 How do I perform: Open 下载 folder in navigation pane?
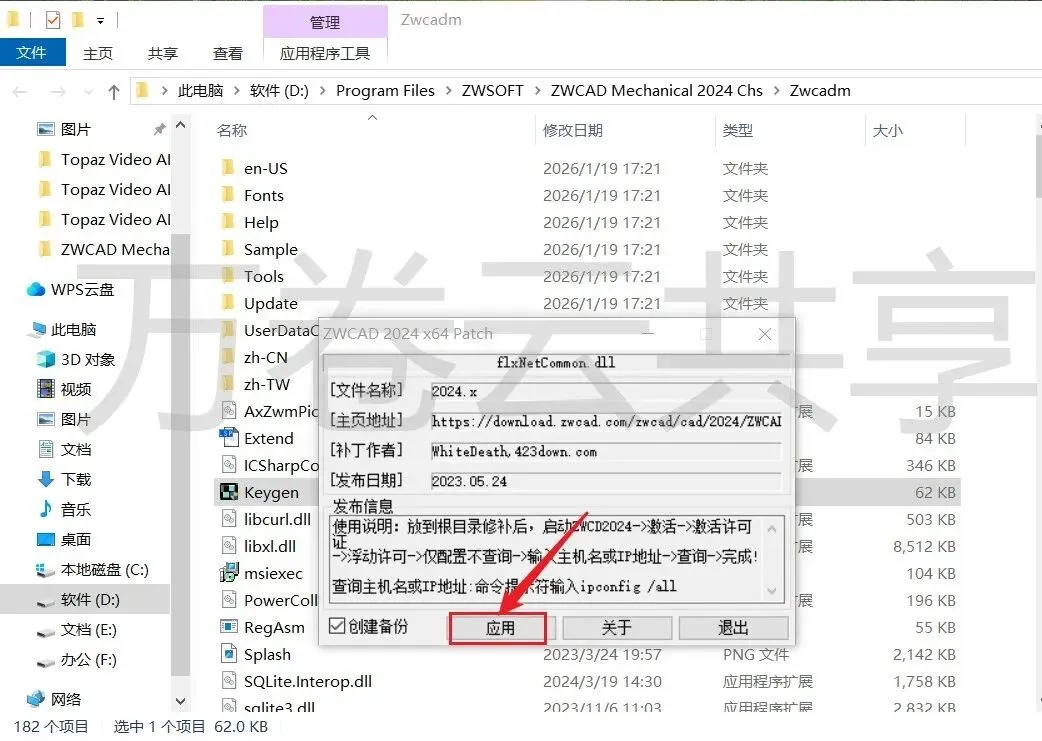[76, 479]
